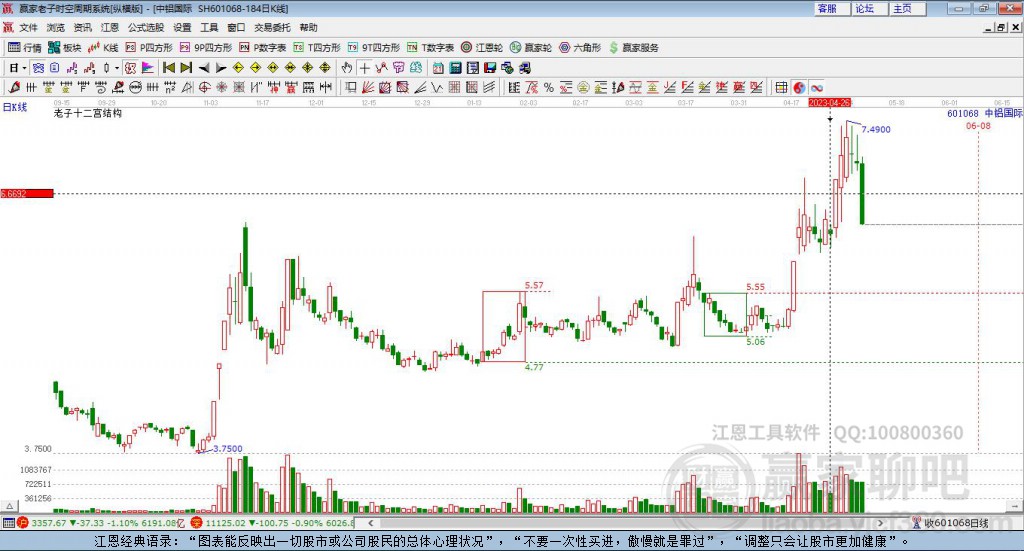Open the 文件 menu
Screen dimensions: 1024x551
pos(28,27)
